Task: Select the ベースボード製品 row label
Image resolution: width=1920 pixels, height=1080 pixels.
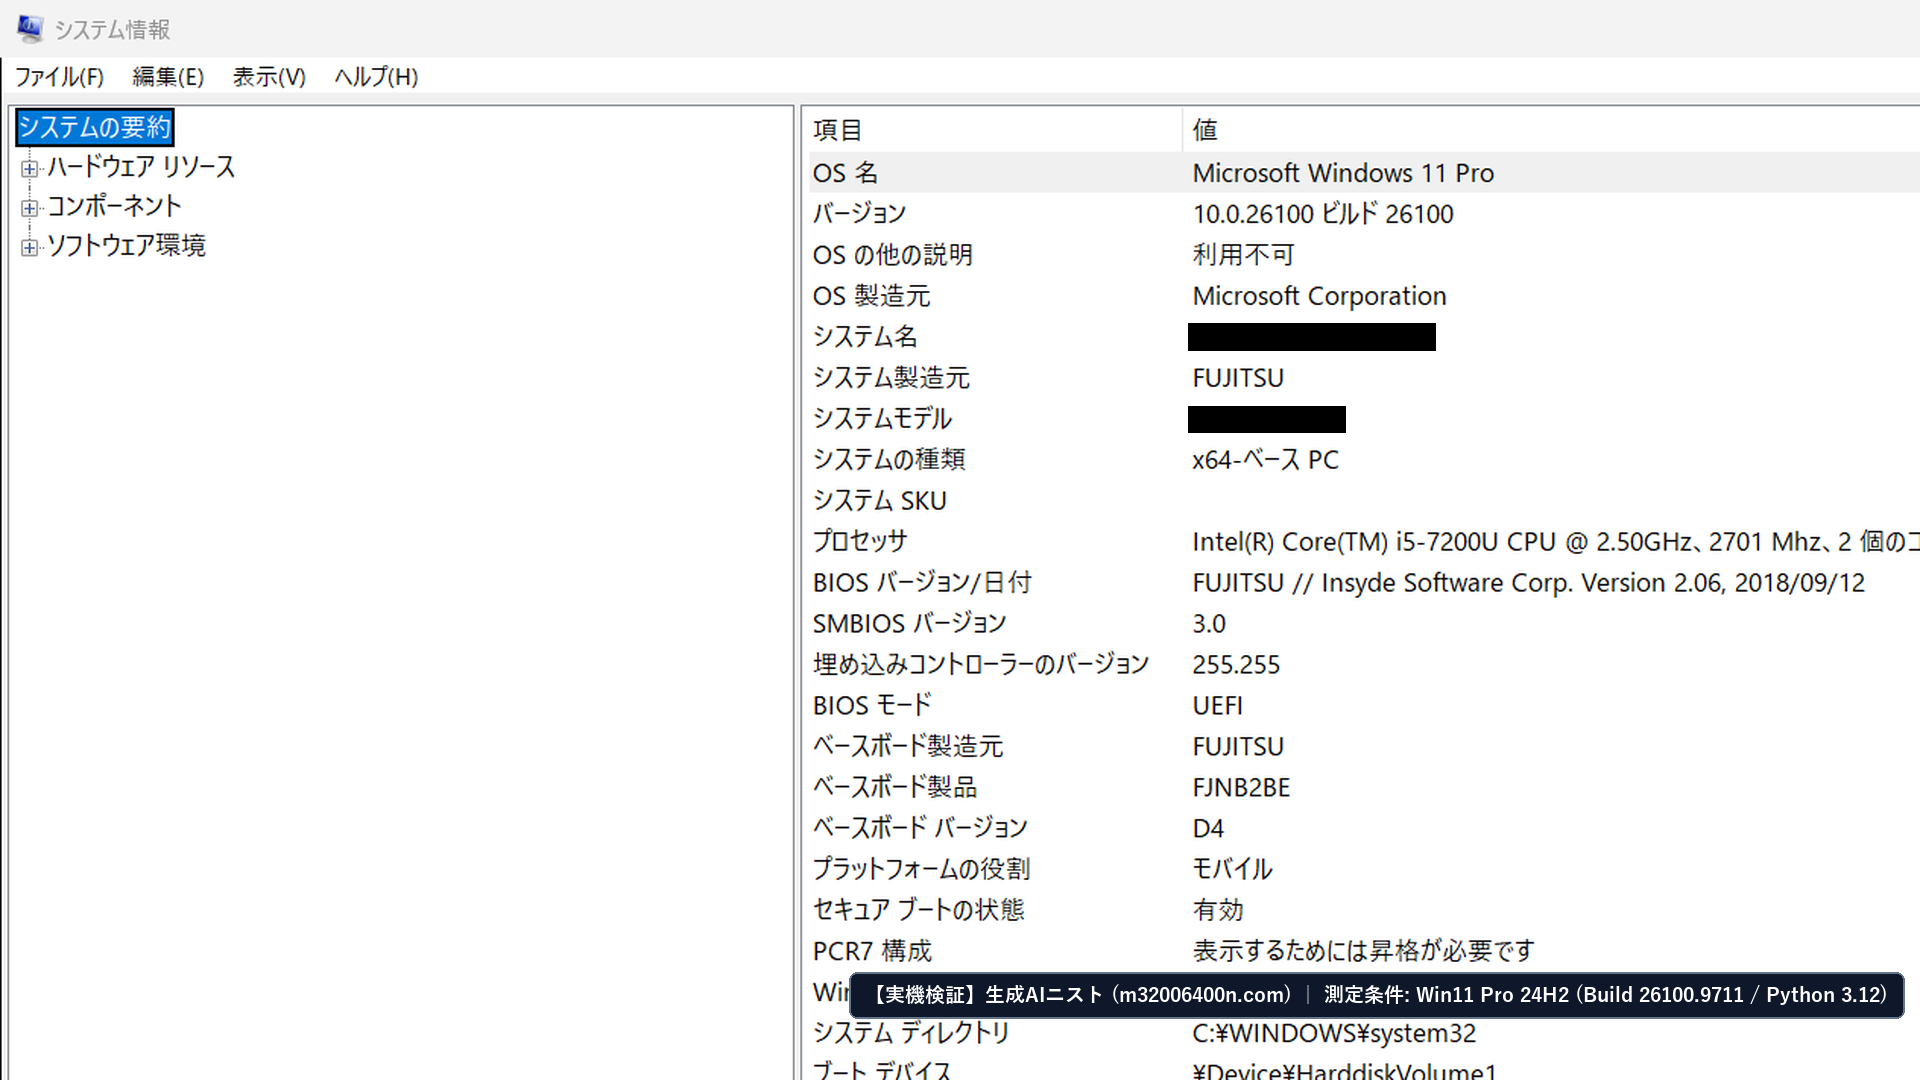Action: 895,788
